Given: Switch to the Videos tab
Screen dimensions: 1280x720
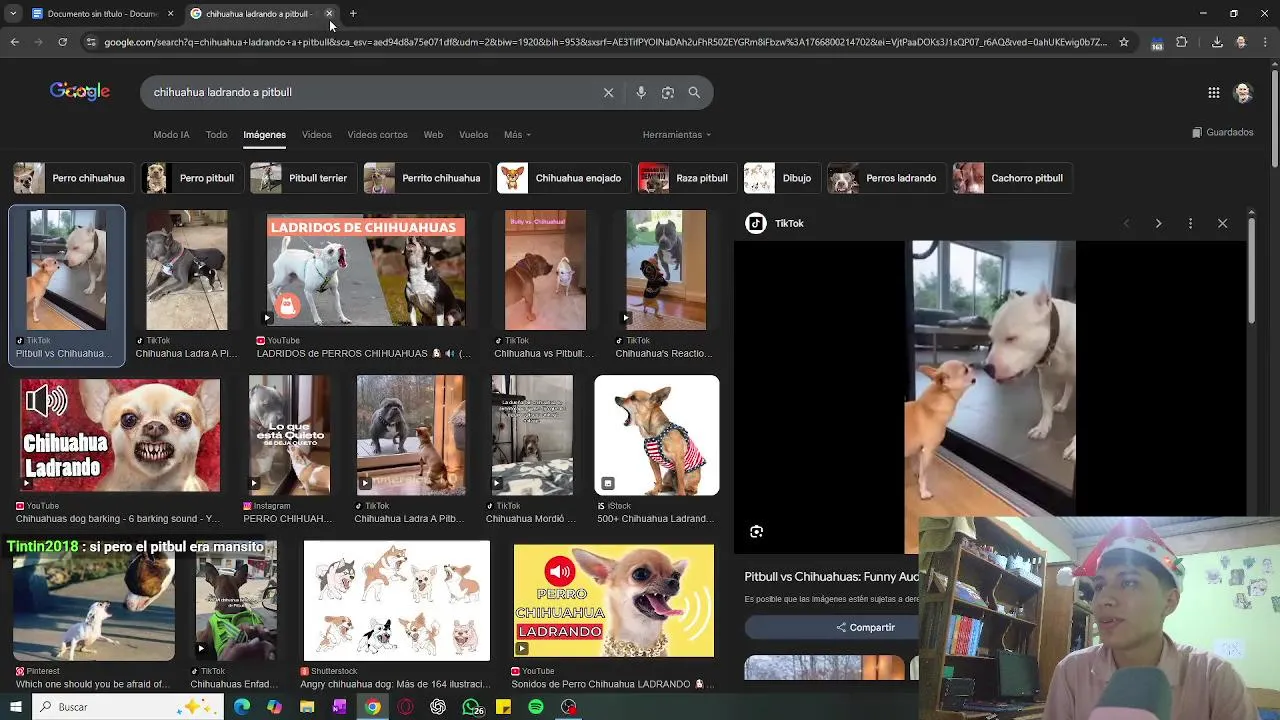Looking at the screenshot, I should click(317, 134).
